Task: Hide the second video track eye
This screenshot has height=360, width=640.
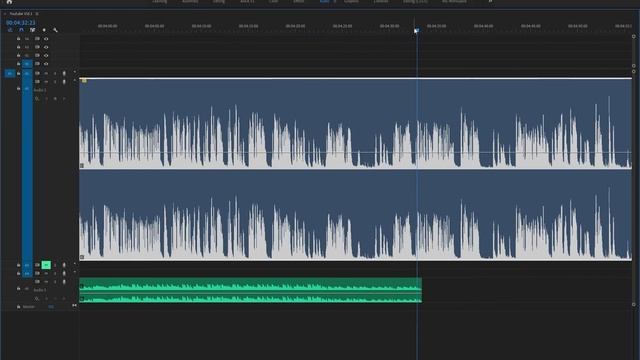Action: (x=46, y=47)
